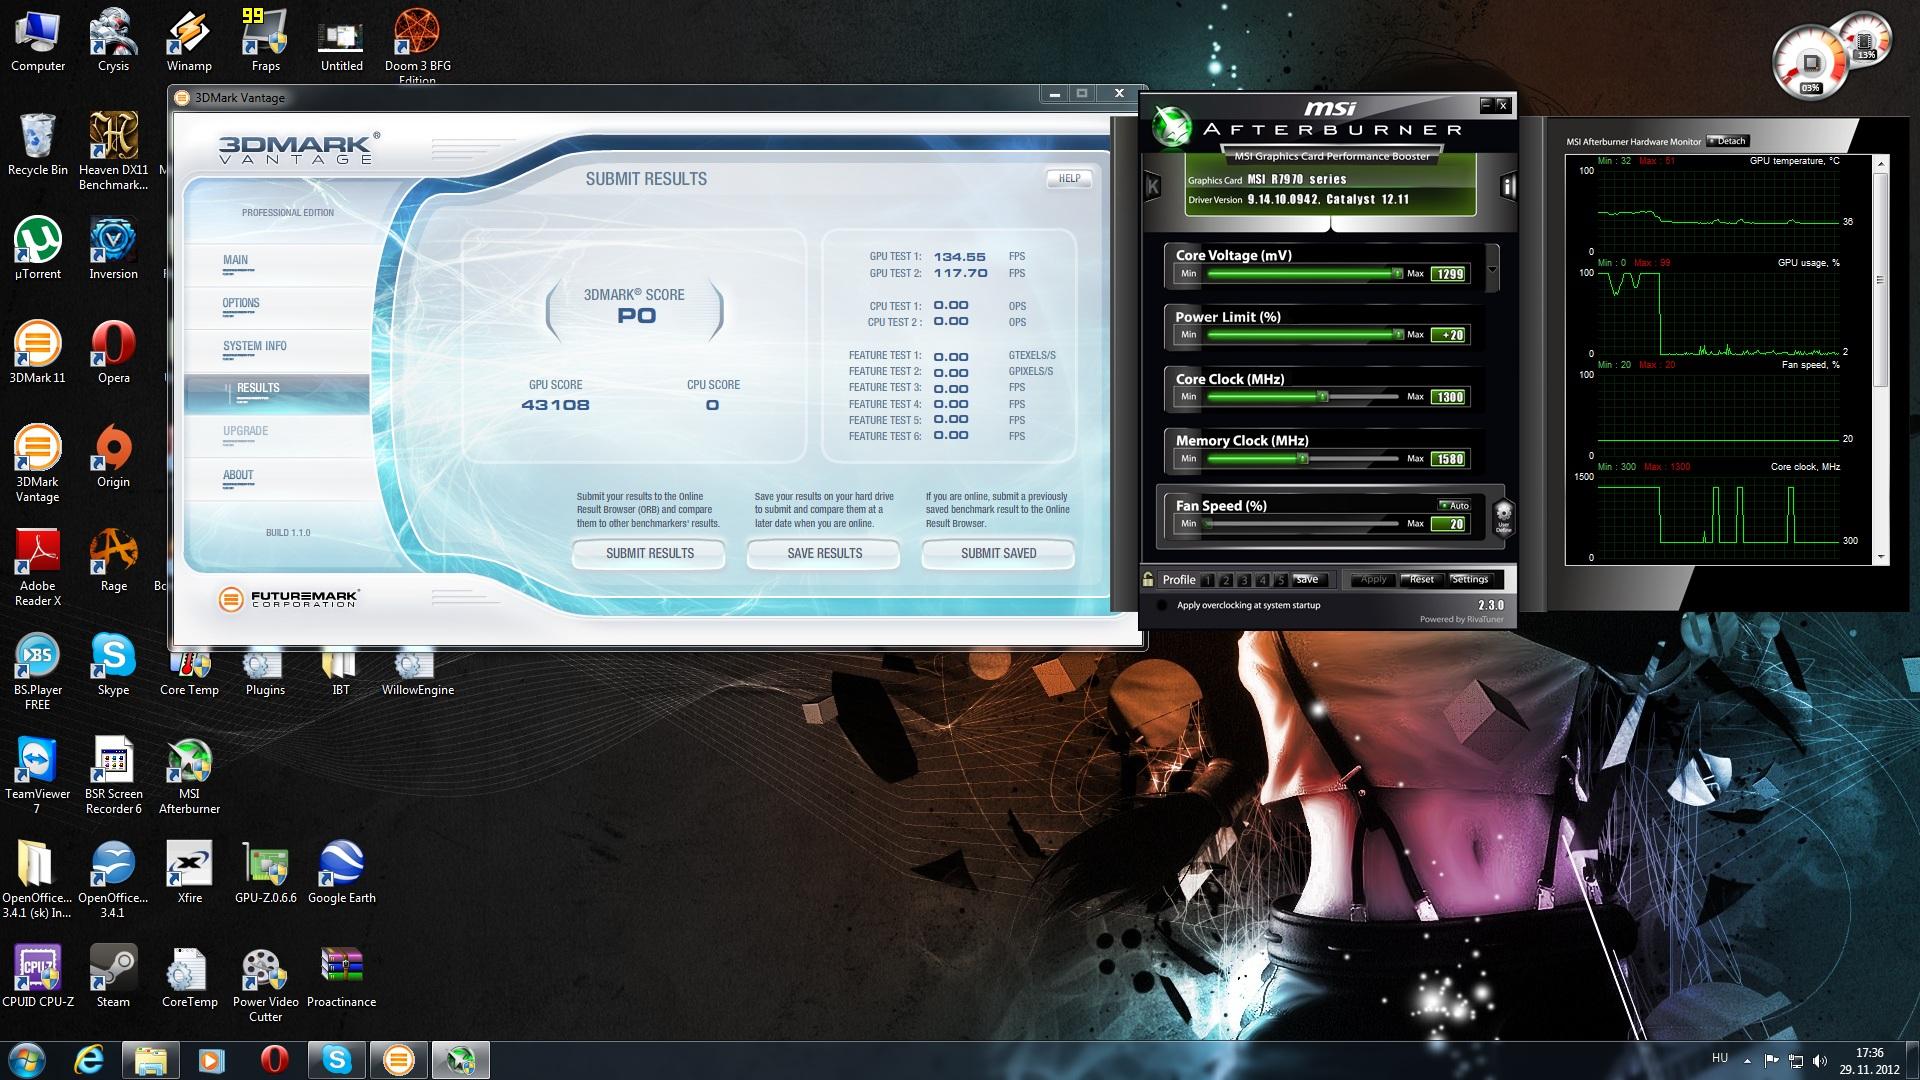Image resolution: width=1920 pixels, height=1080 pixels.
Task: Open Internet Explorer from the taskbar
Action: coord(89,1060)
